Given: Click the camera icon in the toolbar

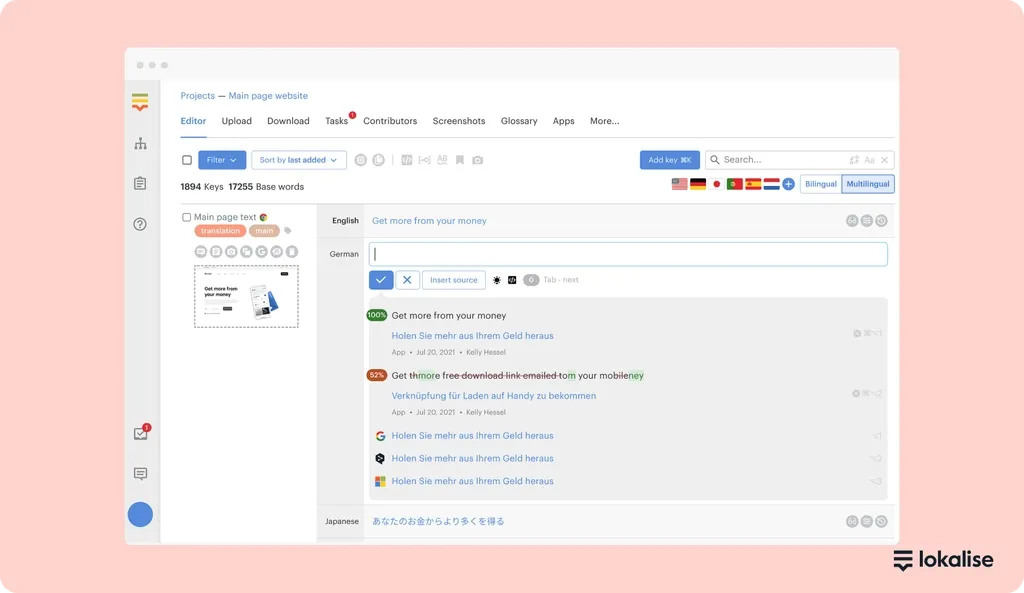Looking at the screenshot, I should tap(477, 160).
